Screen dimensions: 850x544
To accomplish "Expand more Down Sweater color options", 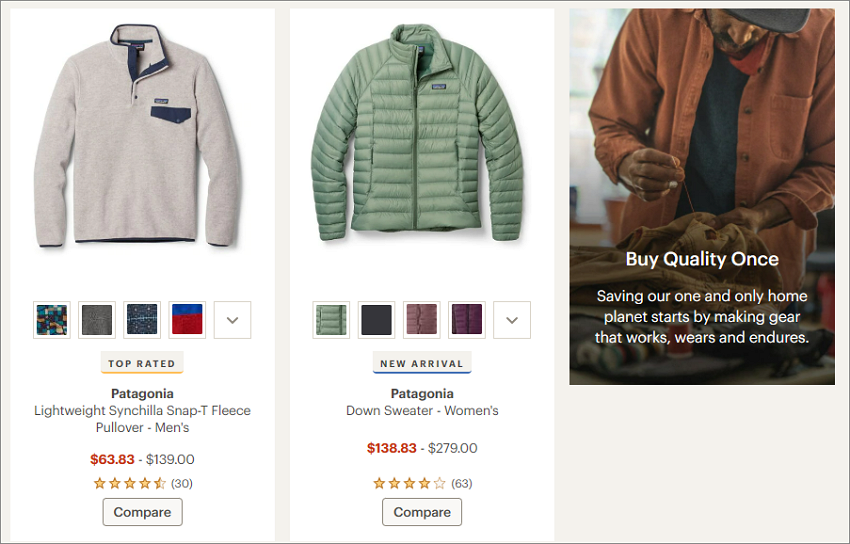I will (x=512, y=320).
